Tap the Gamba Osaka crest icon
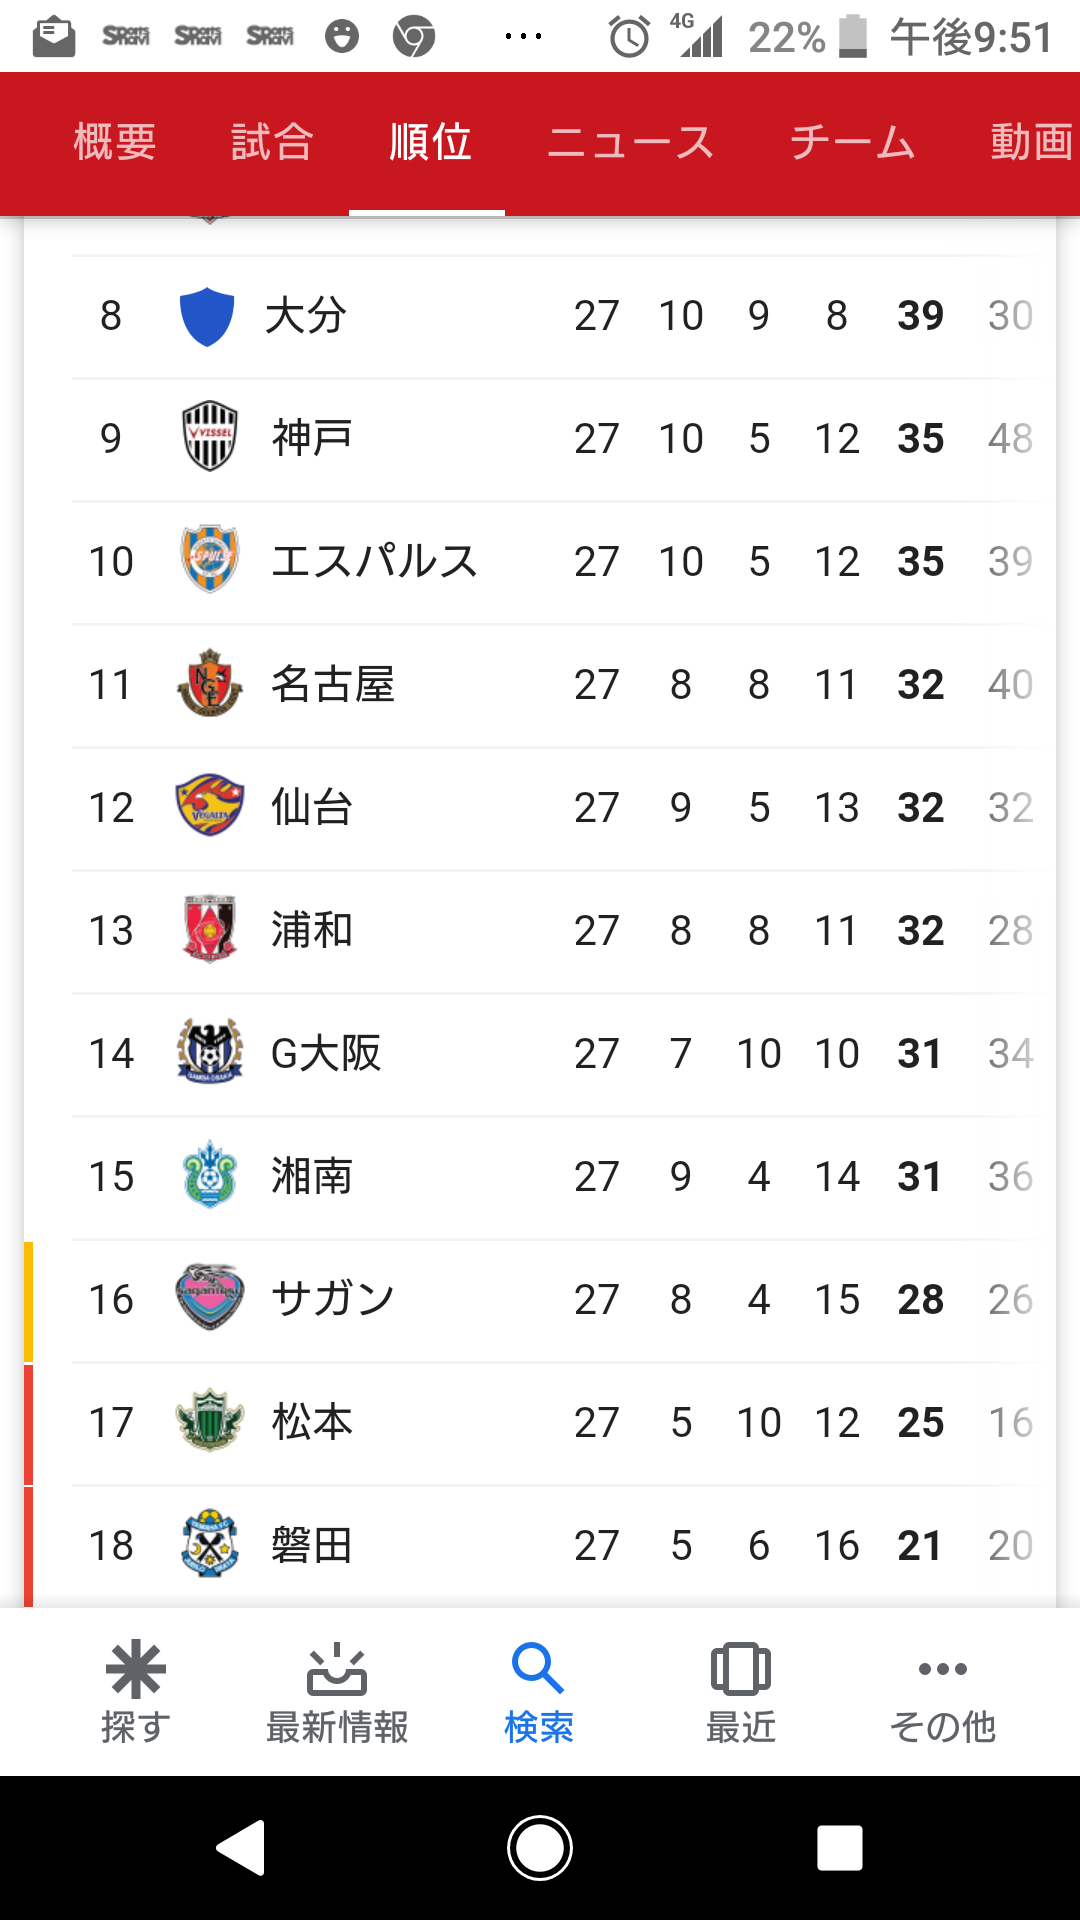The image size is (1080, 1920). tap(210, 1052)
